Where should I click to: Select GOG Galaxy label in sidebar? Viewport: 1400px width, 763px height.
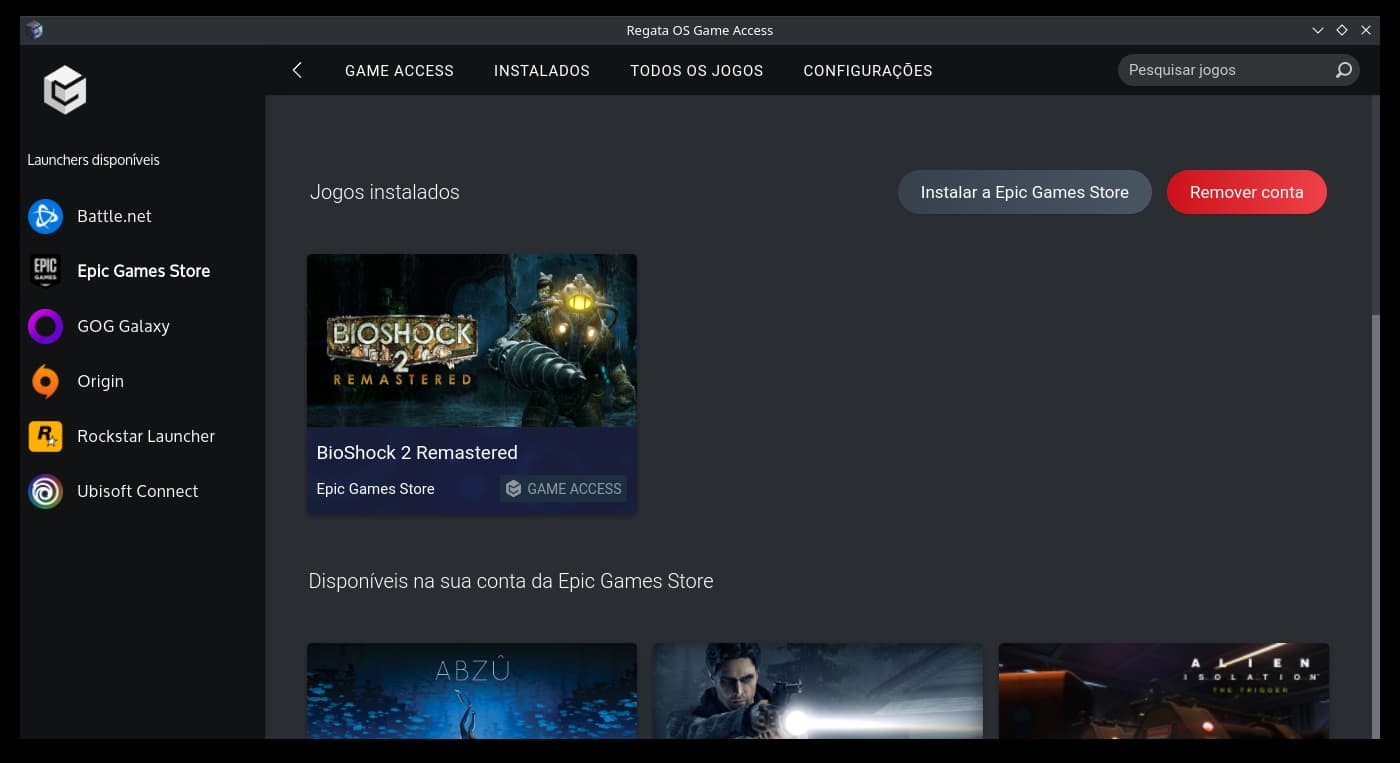click(x=123, y=326)
